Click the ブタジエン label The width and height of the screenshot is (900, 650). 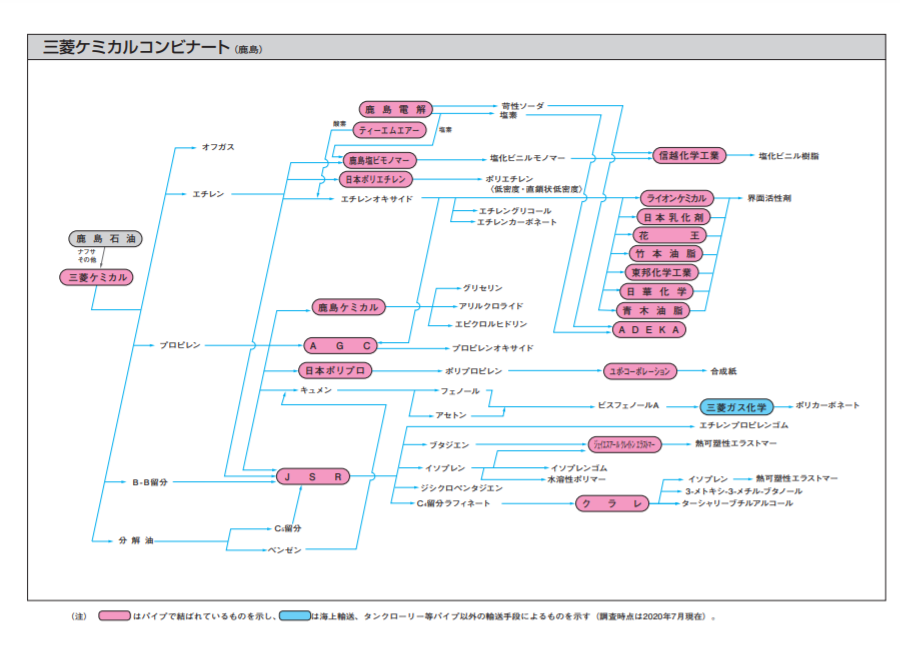pyautogui.click(x=449, y=444)
